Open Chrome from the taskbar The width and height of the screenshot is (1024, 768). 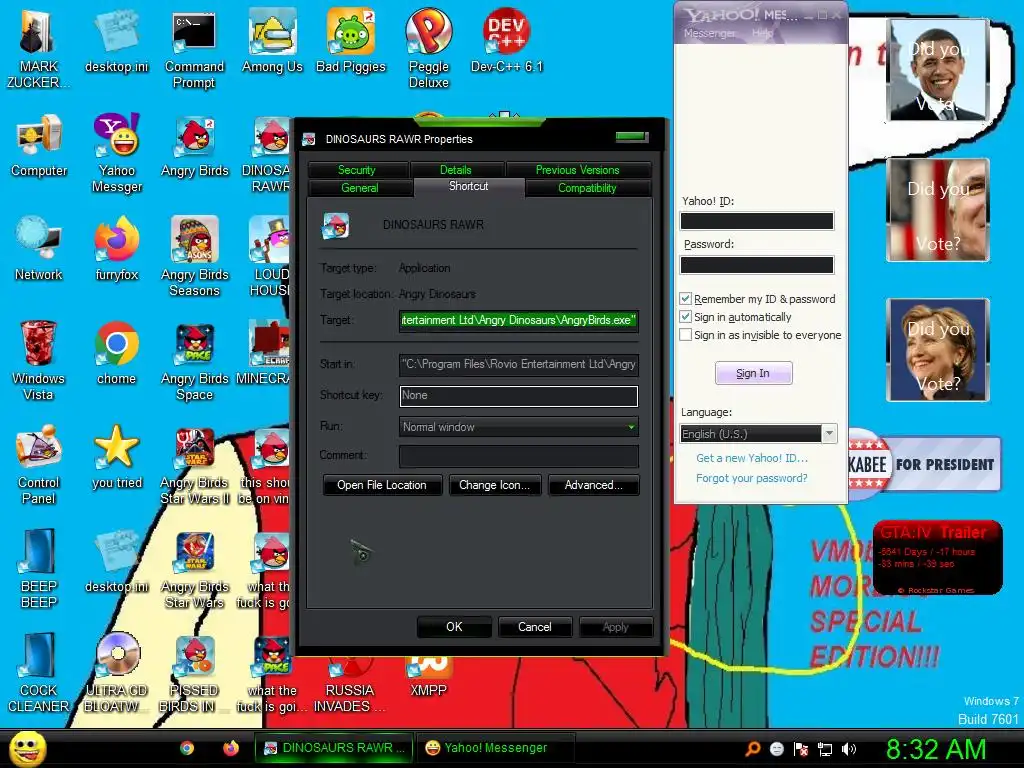pos(187,748)
